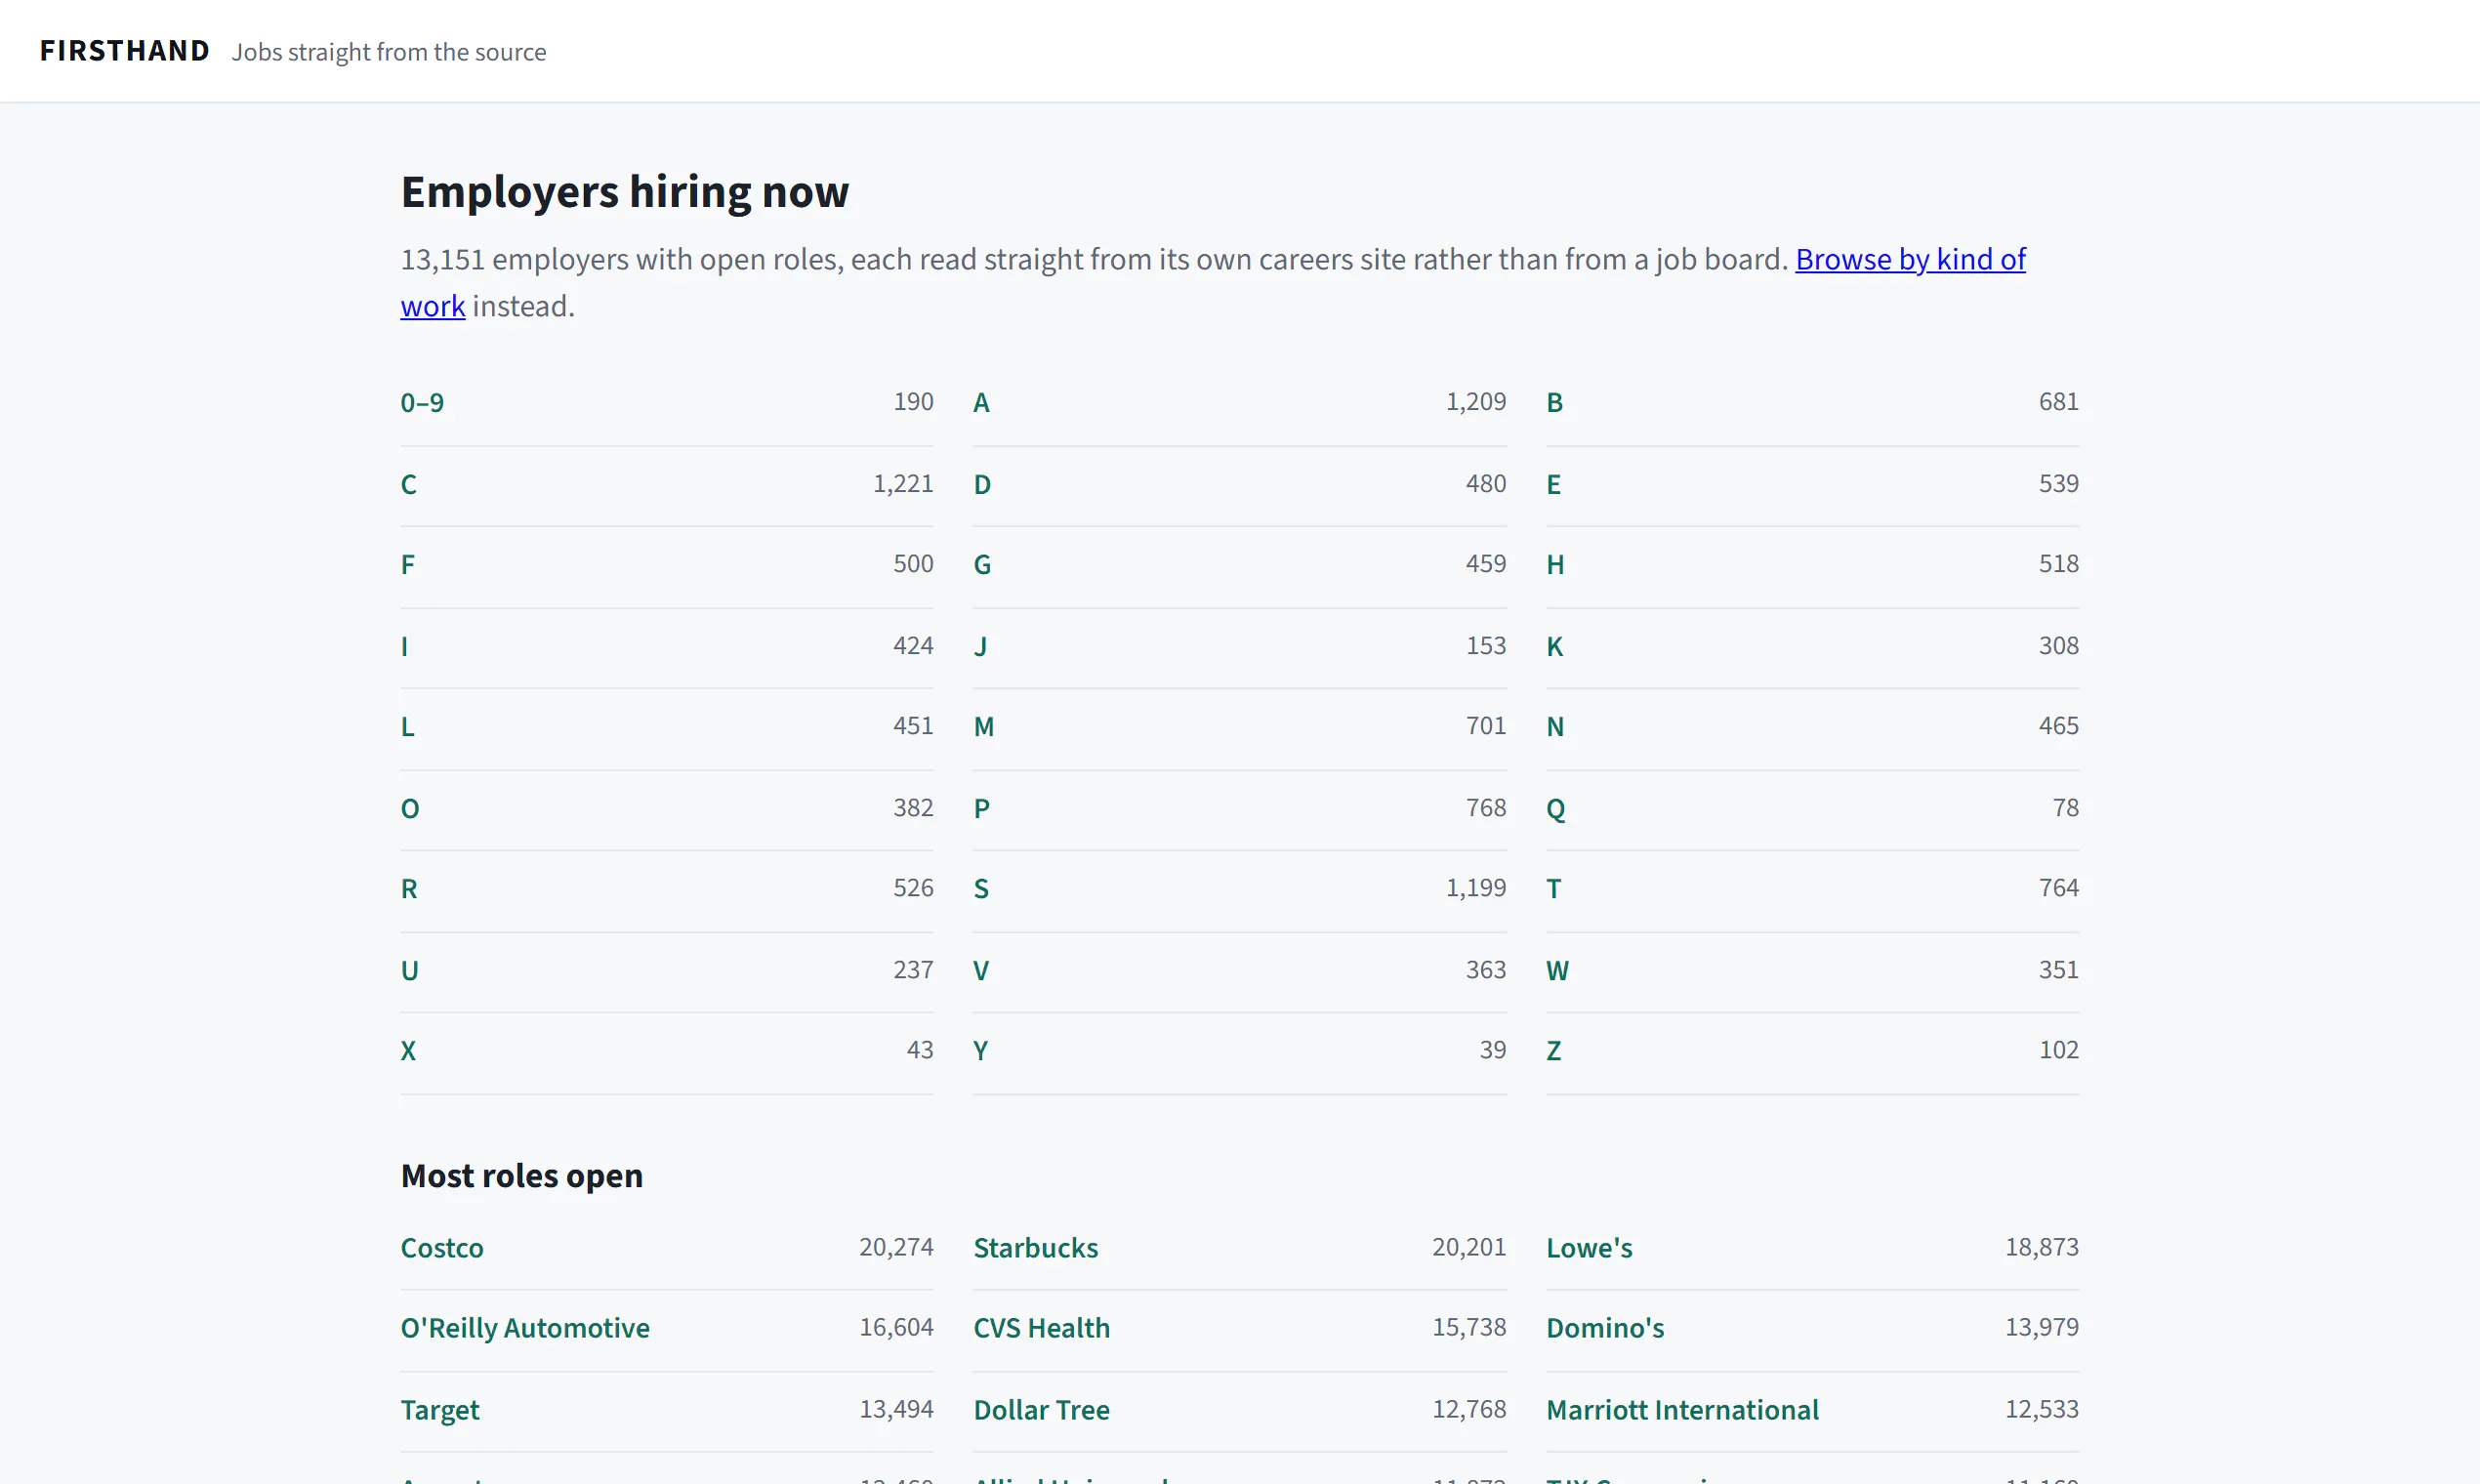The image size is (2480, 1484).
Task: Select letter D in the index
Action: click(982, 485)
